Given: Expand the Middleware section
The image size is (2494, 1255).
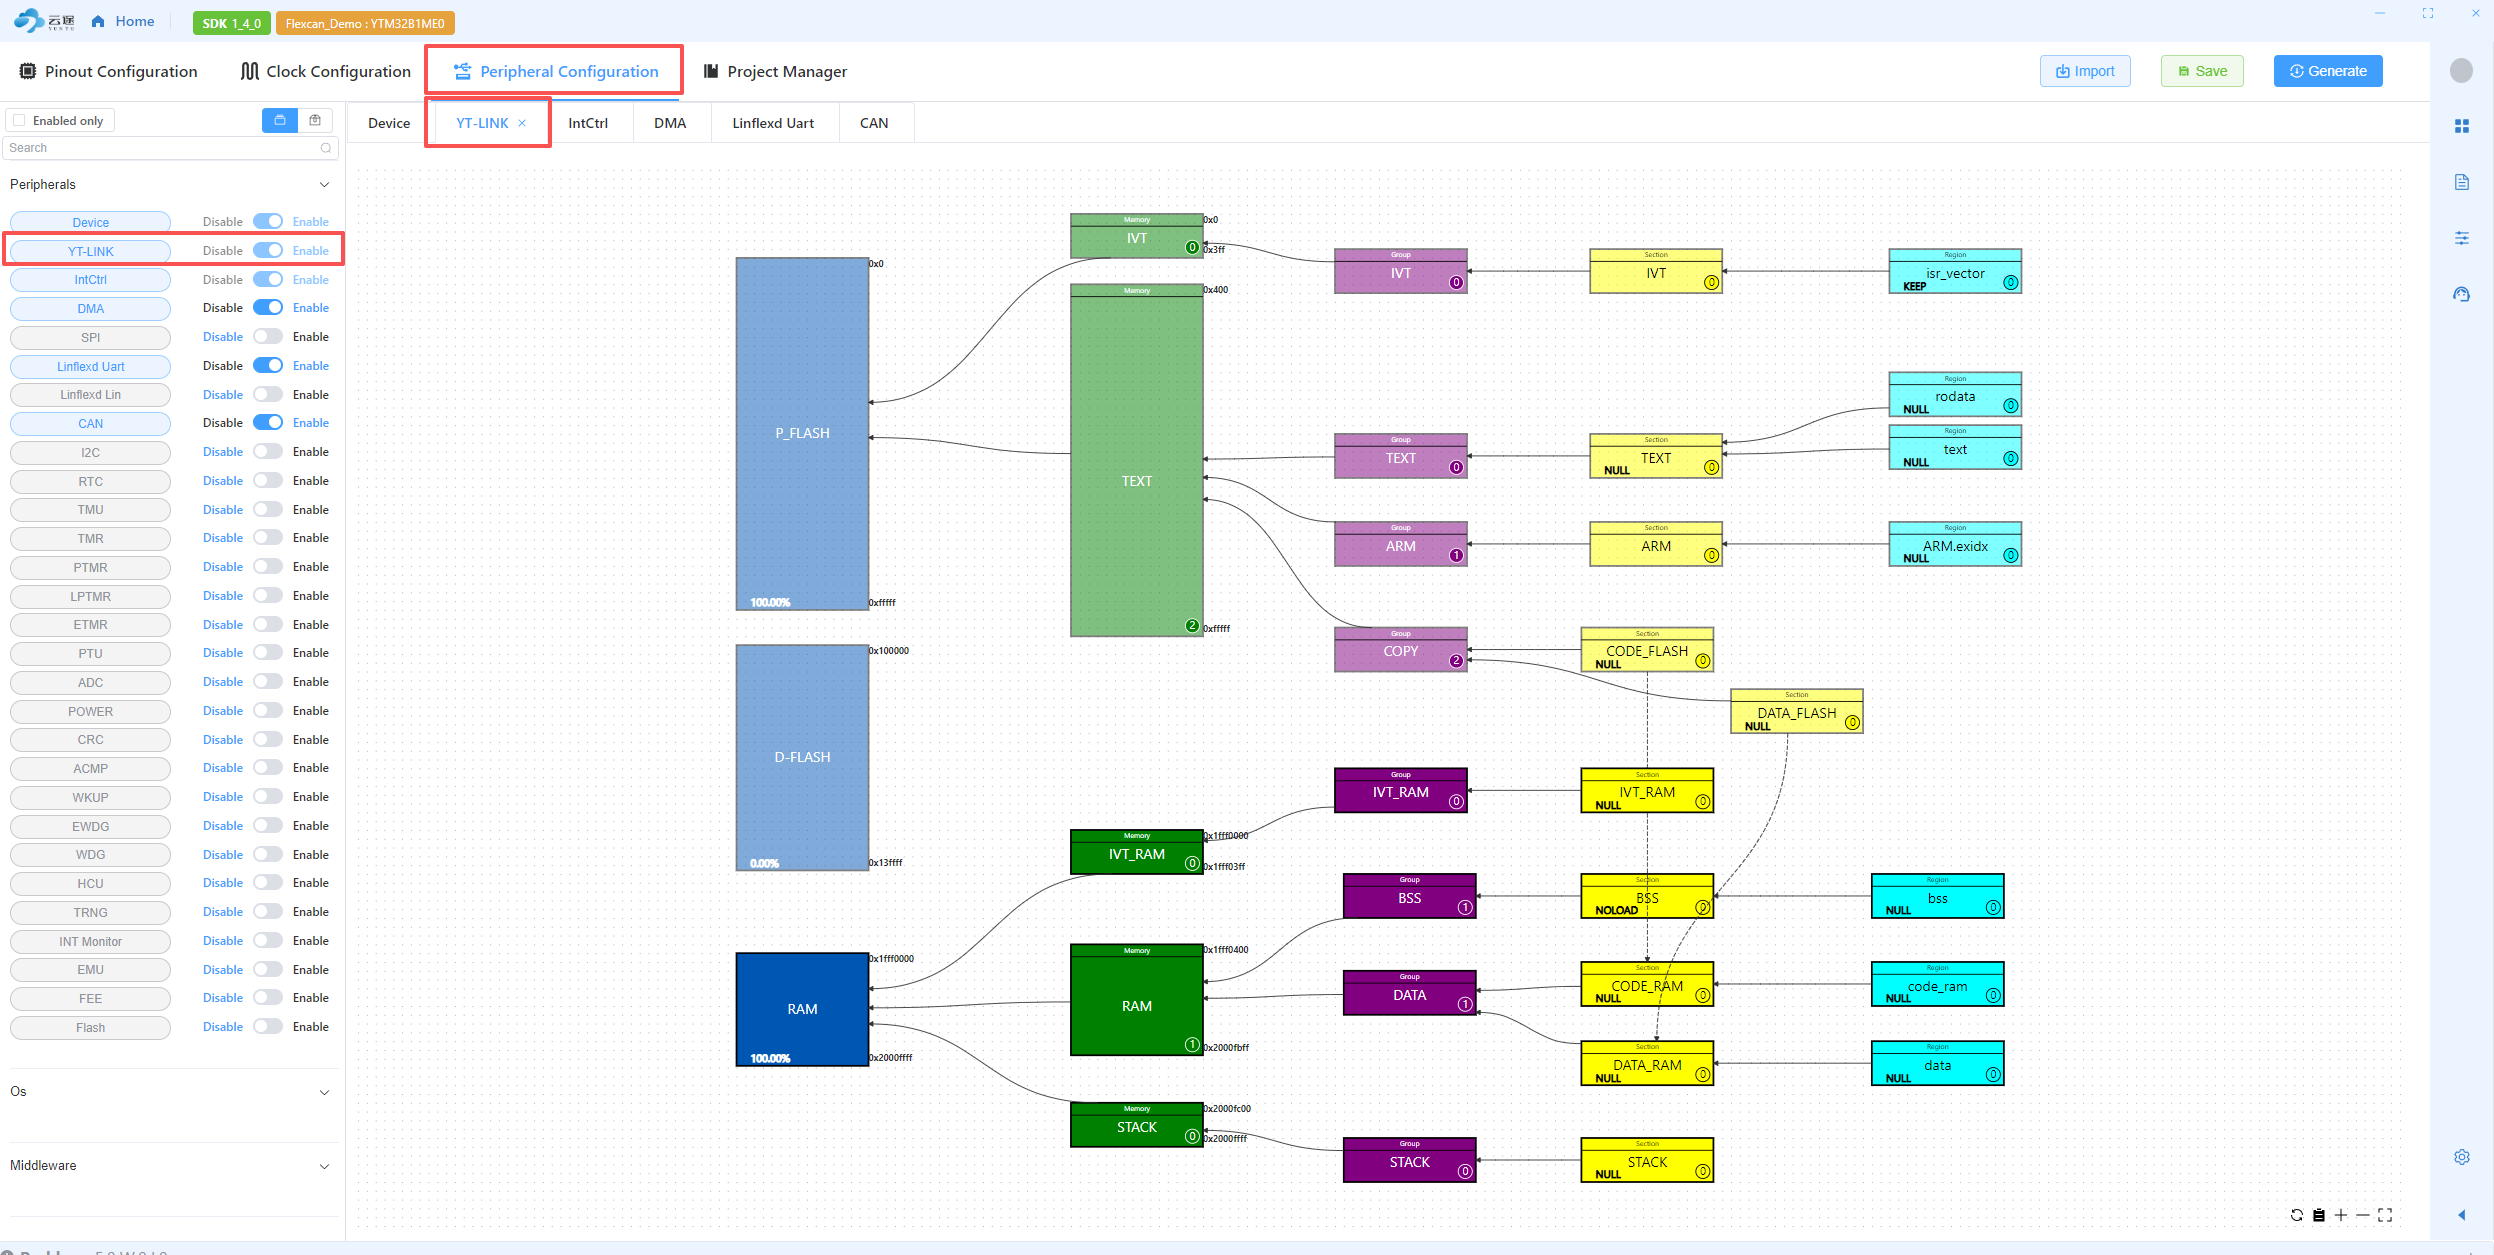Looking at the screenshot, I should [x=324, y=1166].
